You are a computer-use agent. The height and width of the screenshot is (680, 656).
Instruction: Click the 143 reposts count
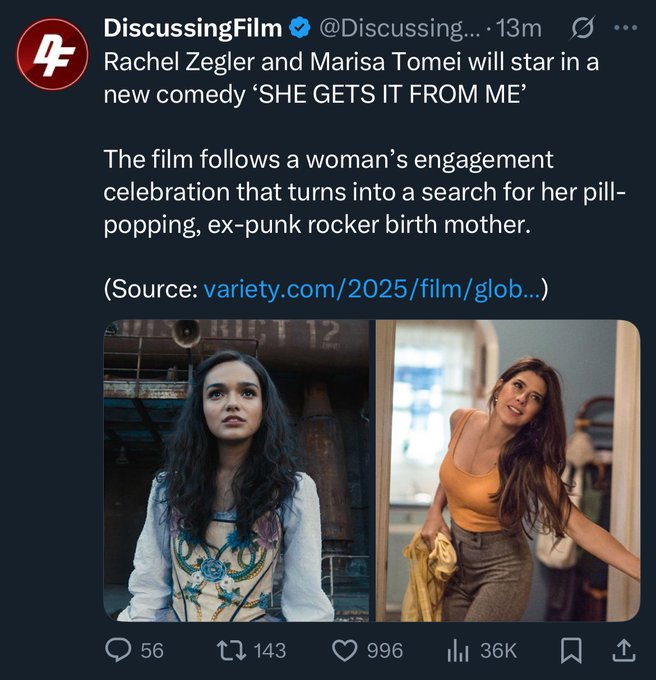pyautogui.click(x=269, y=650)
